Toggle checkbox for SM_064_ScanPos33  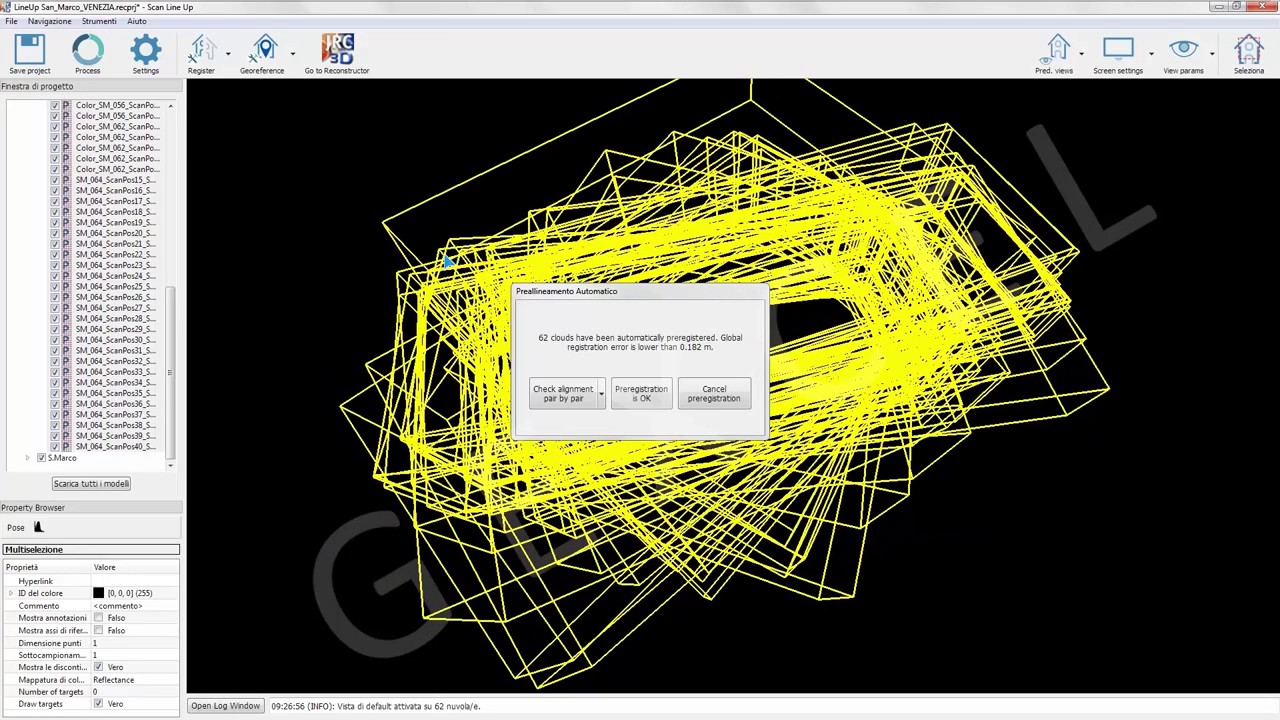55,372
